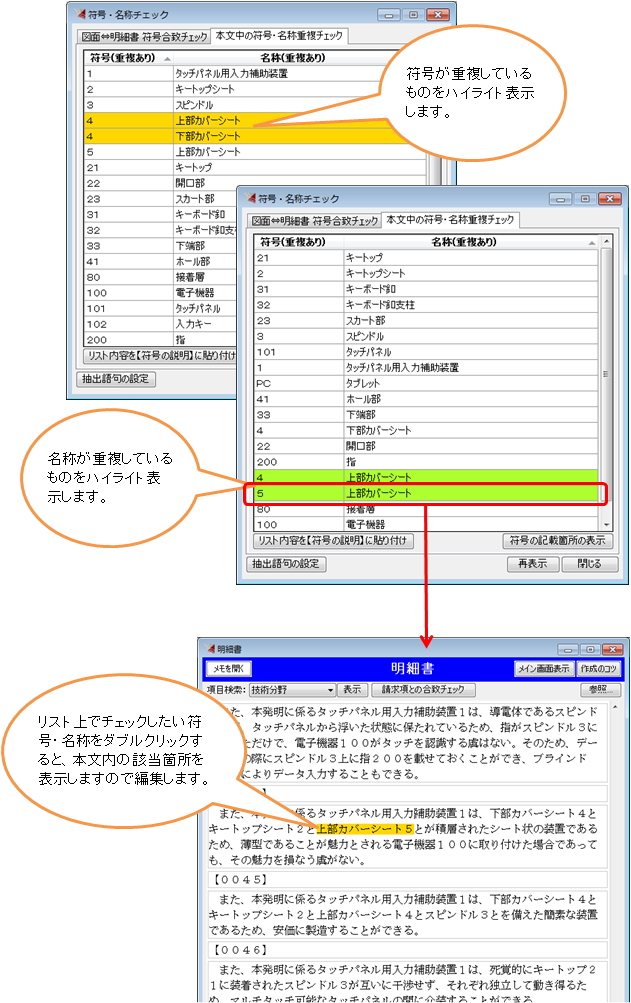
Task: Open 抽出語句の設定 in front window
Action: 285,564
